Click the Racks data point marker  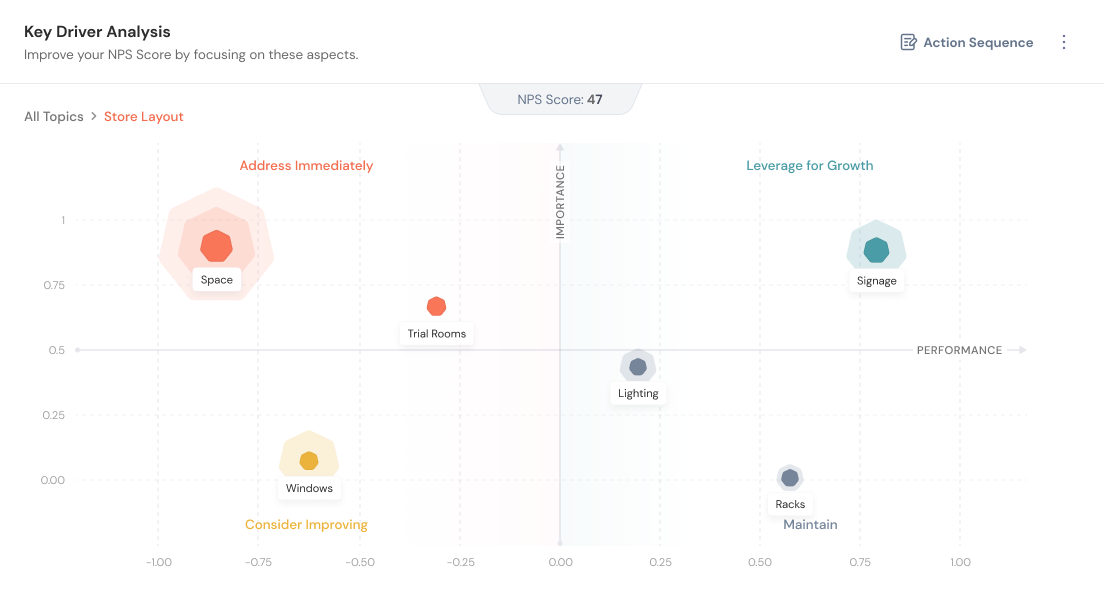tap(790, 478)
